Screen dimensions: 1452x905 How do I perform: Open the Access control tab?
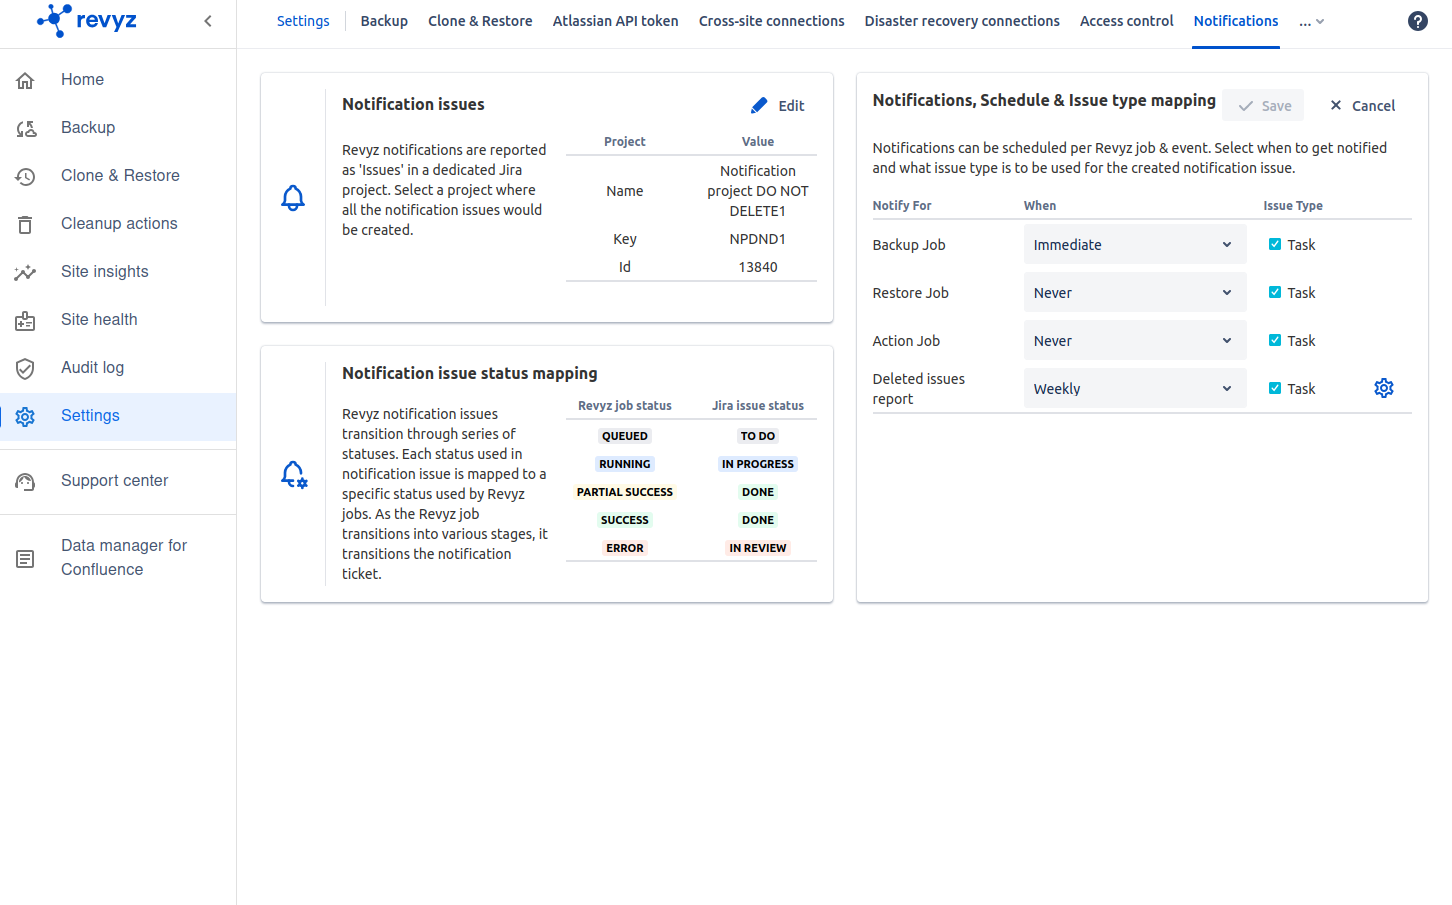pos(1126,21)
